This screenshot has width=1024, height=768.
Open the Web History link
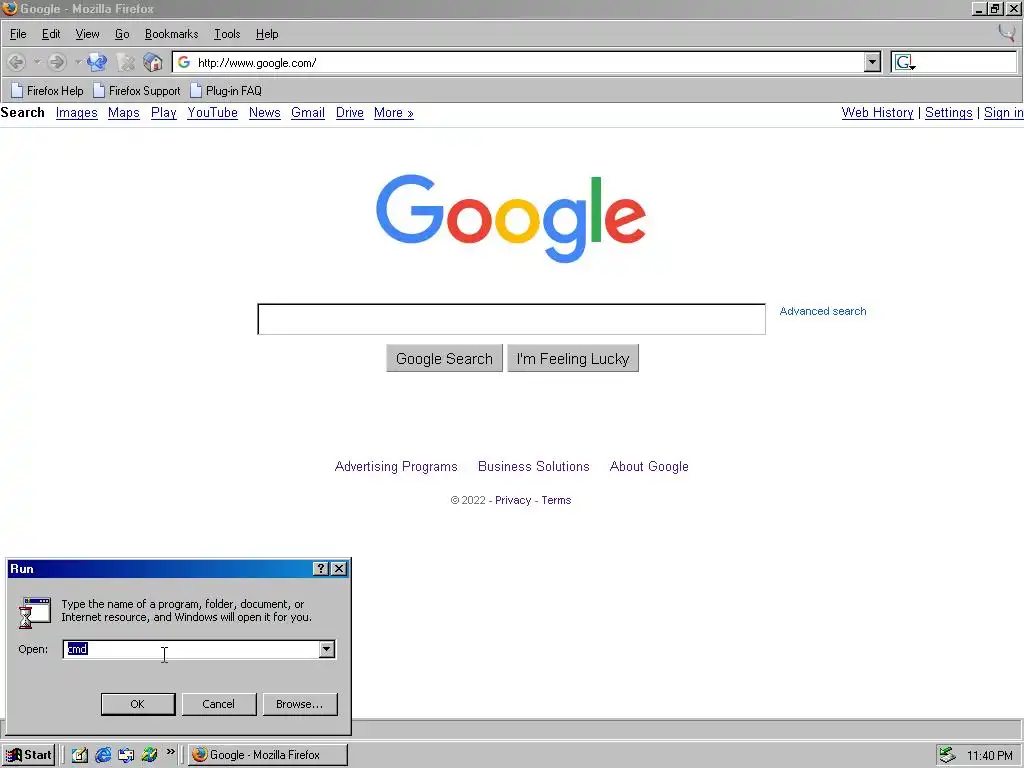click(877, 113)
